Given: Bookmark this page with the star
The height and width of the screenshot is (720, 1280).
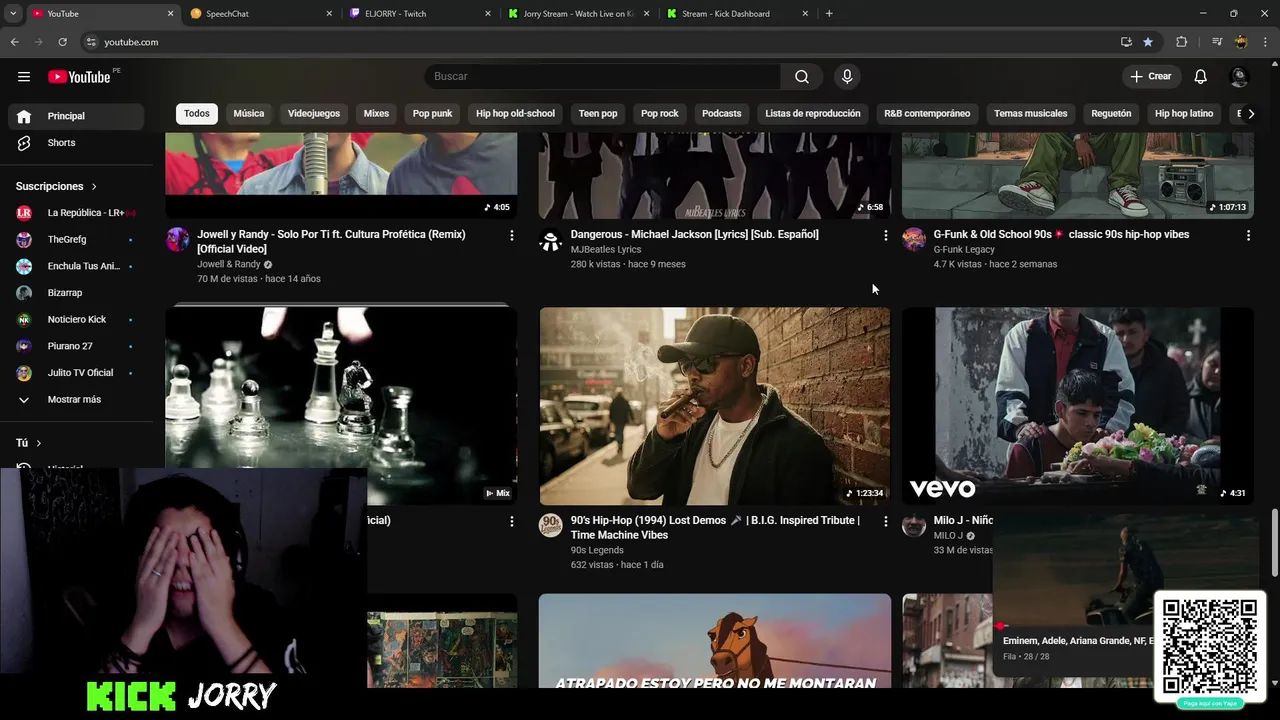Looking at the screenshot, I should click(x=1148, y=42).
